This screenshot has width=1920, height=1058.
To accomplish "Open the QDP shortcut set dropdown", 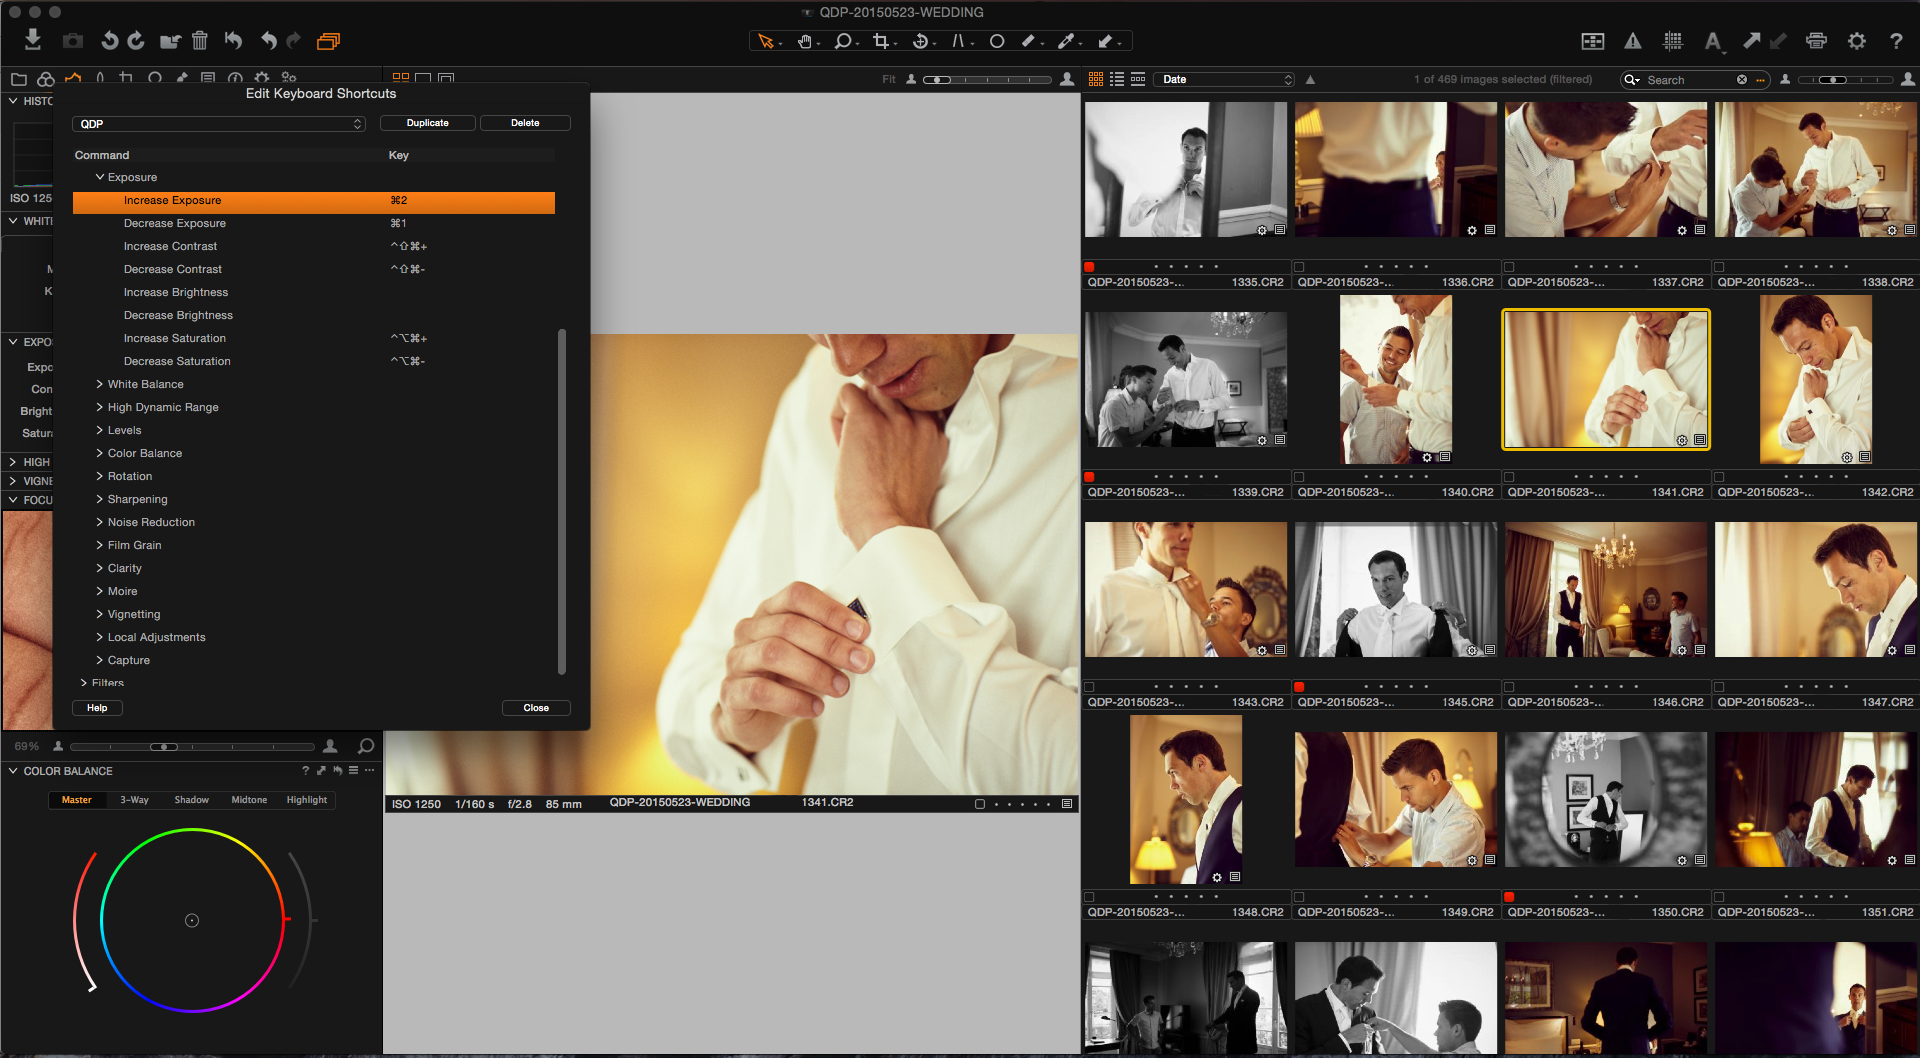I will pyautogui.click(x=219, y=124).
